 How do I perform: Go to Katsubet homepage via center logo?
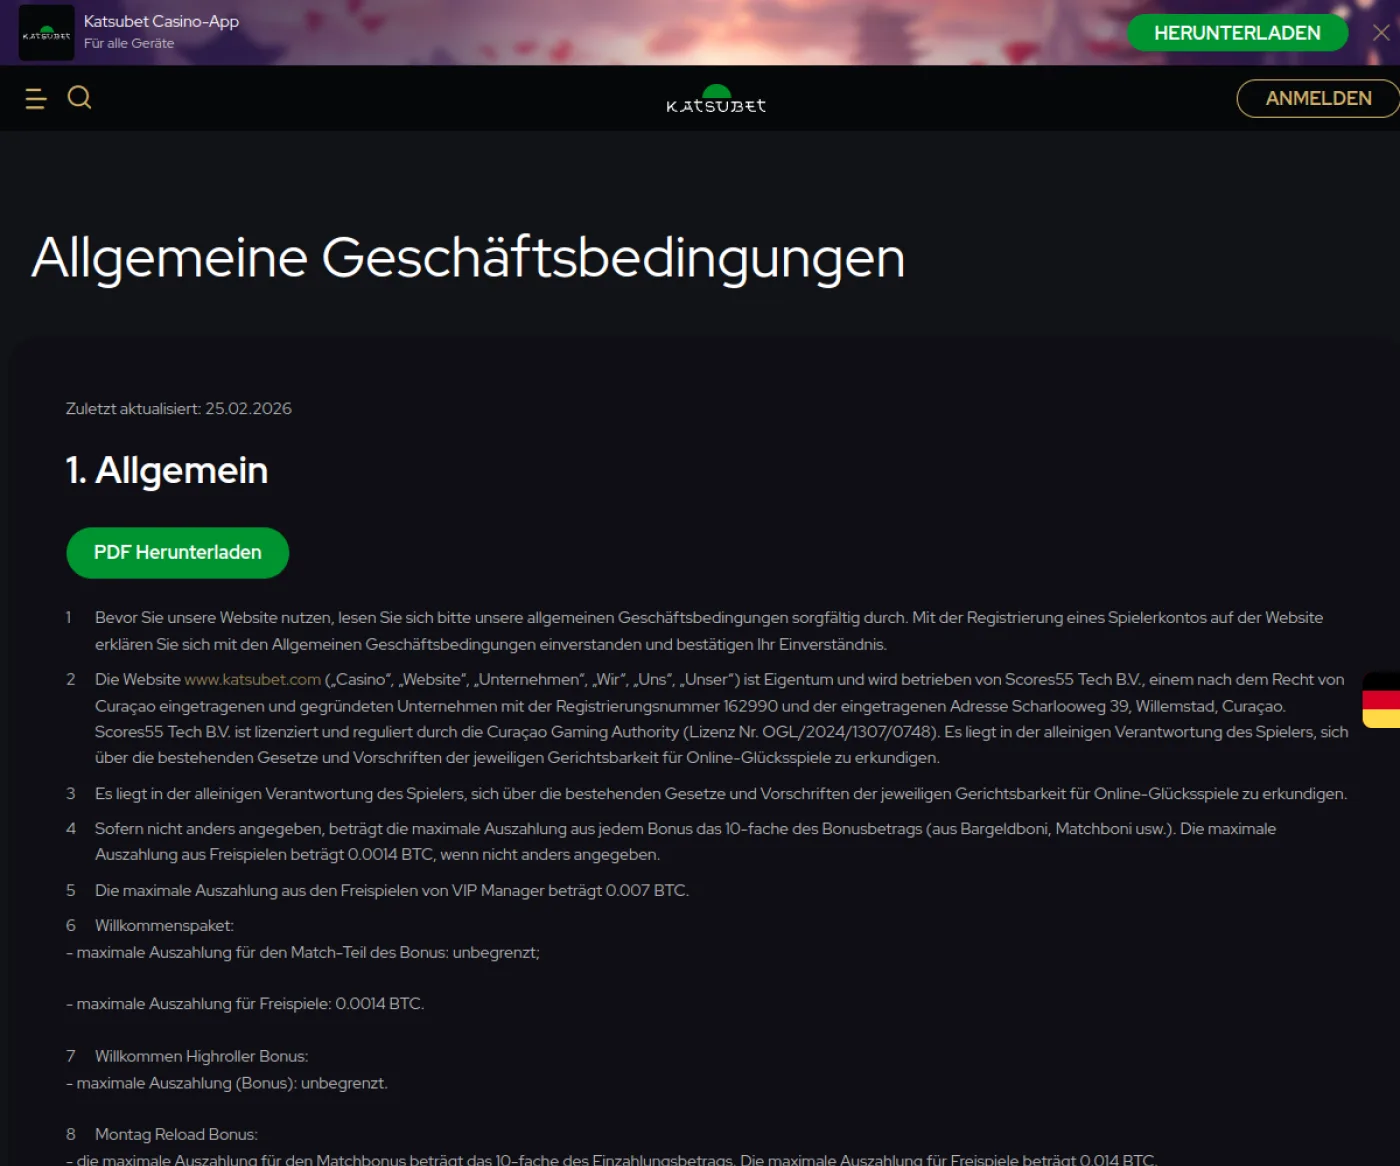click(x=716, y=99)
